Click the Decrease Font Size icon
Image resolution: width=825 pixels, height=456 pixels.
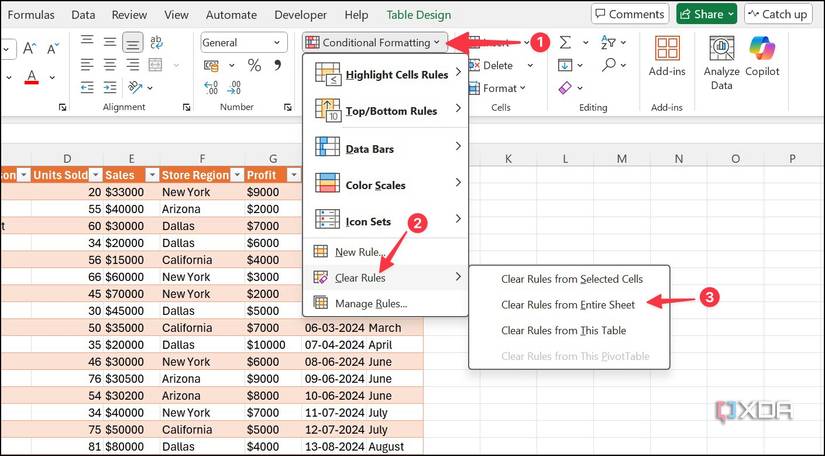(53, 49)
